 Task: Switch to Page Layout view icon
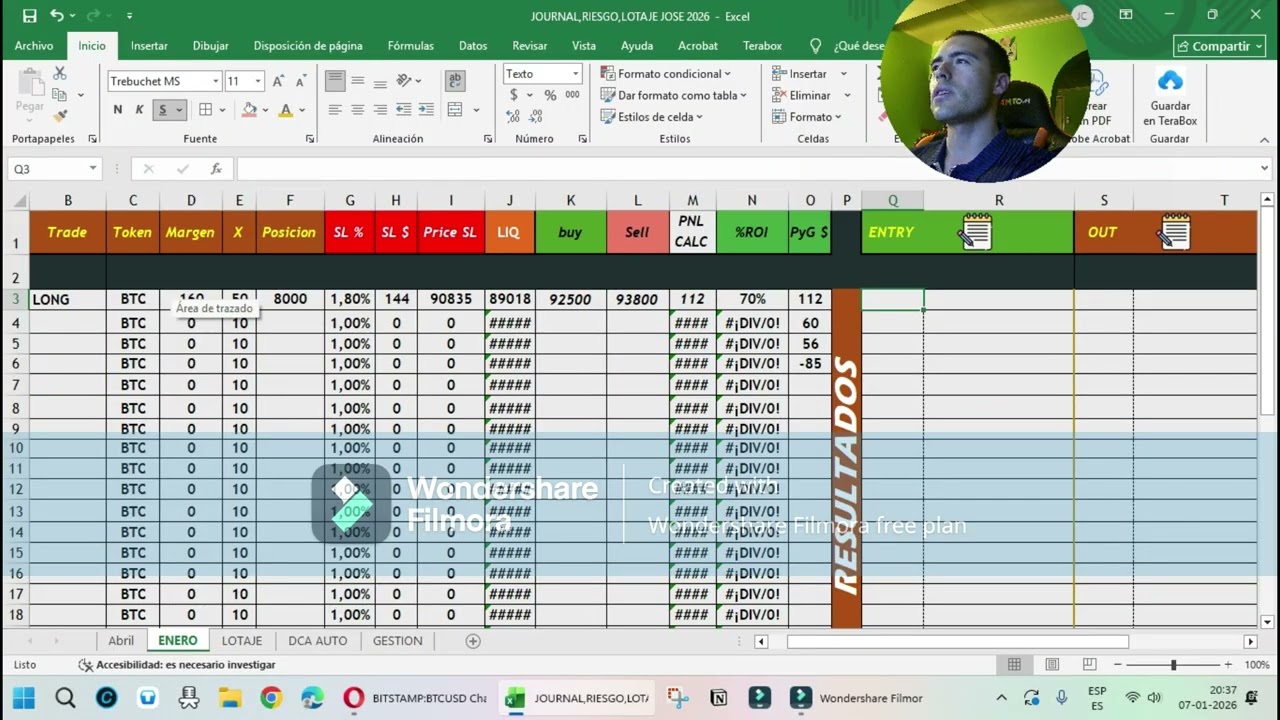coord(1052,665)
